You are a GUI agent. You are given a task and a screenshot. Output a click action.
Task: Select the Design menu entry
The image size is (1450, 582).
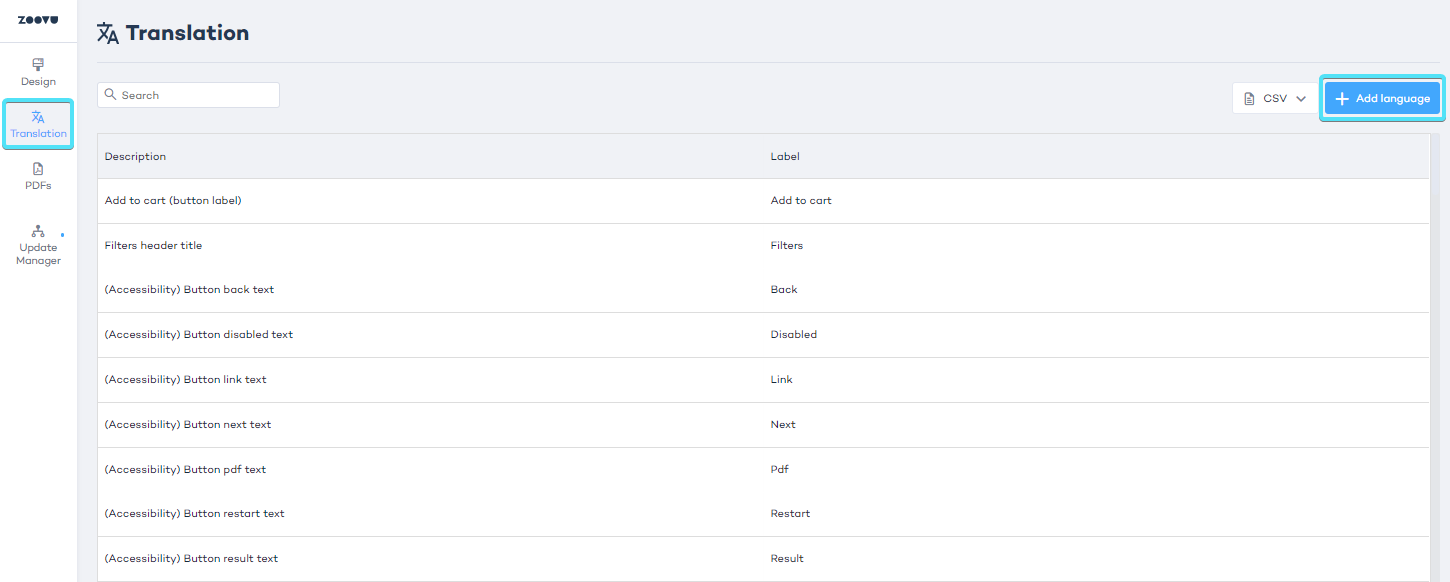[x=37, y=71]
